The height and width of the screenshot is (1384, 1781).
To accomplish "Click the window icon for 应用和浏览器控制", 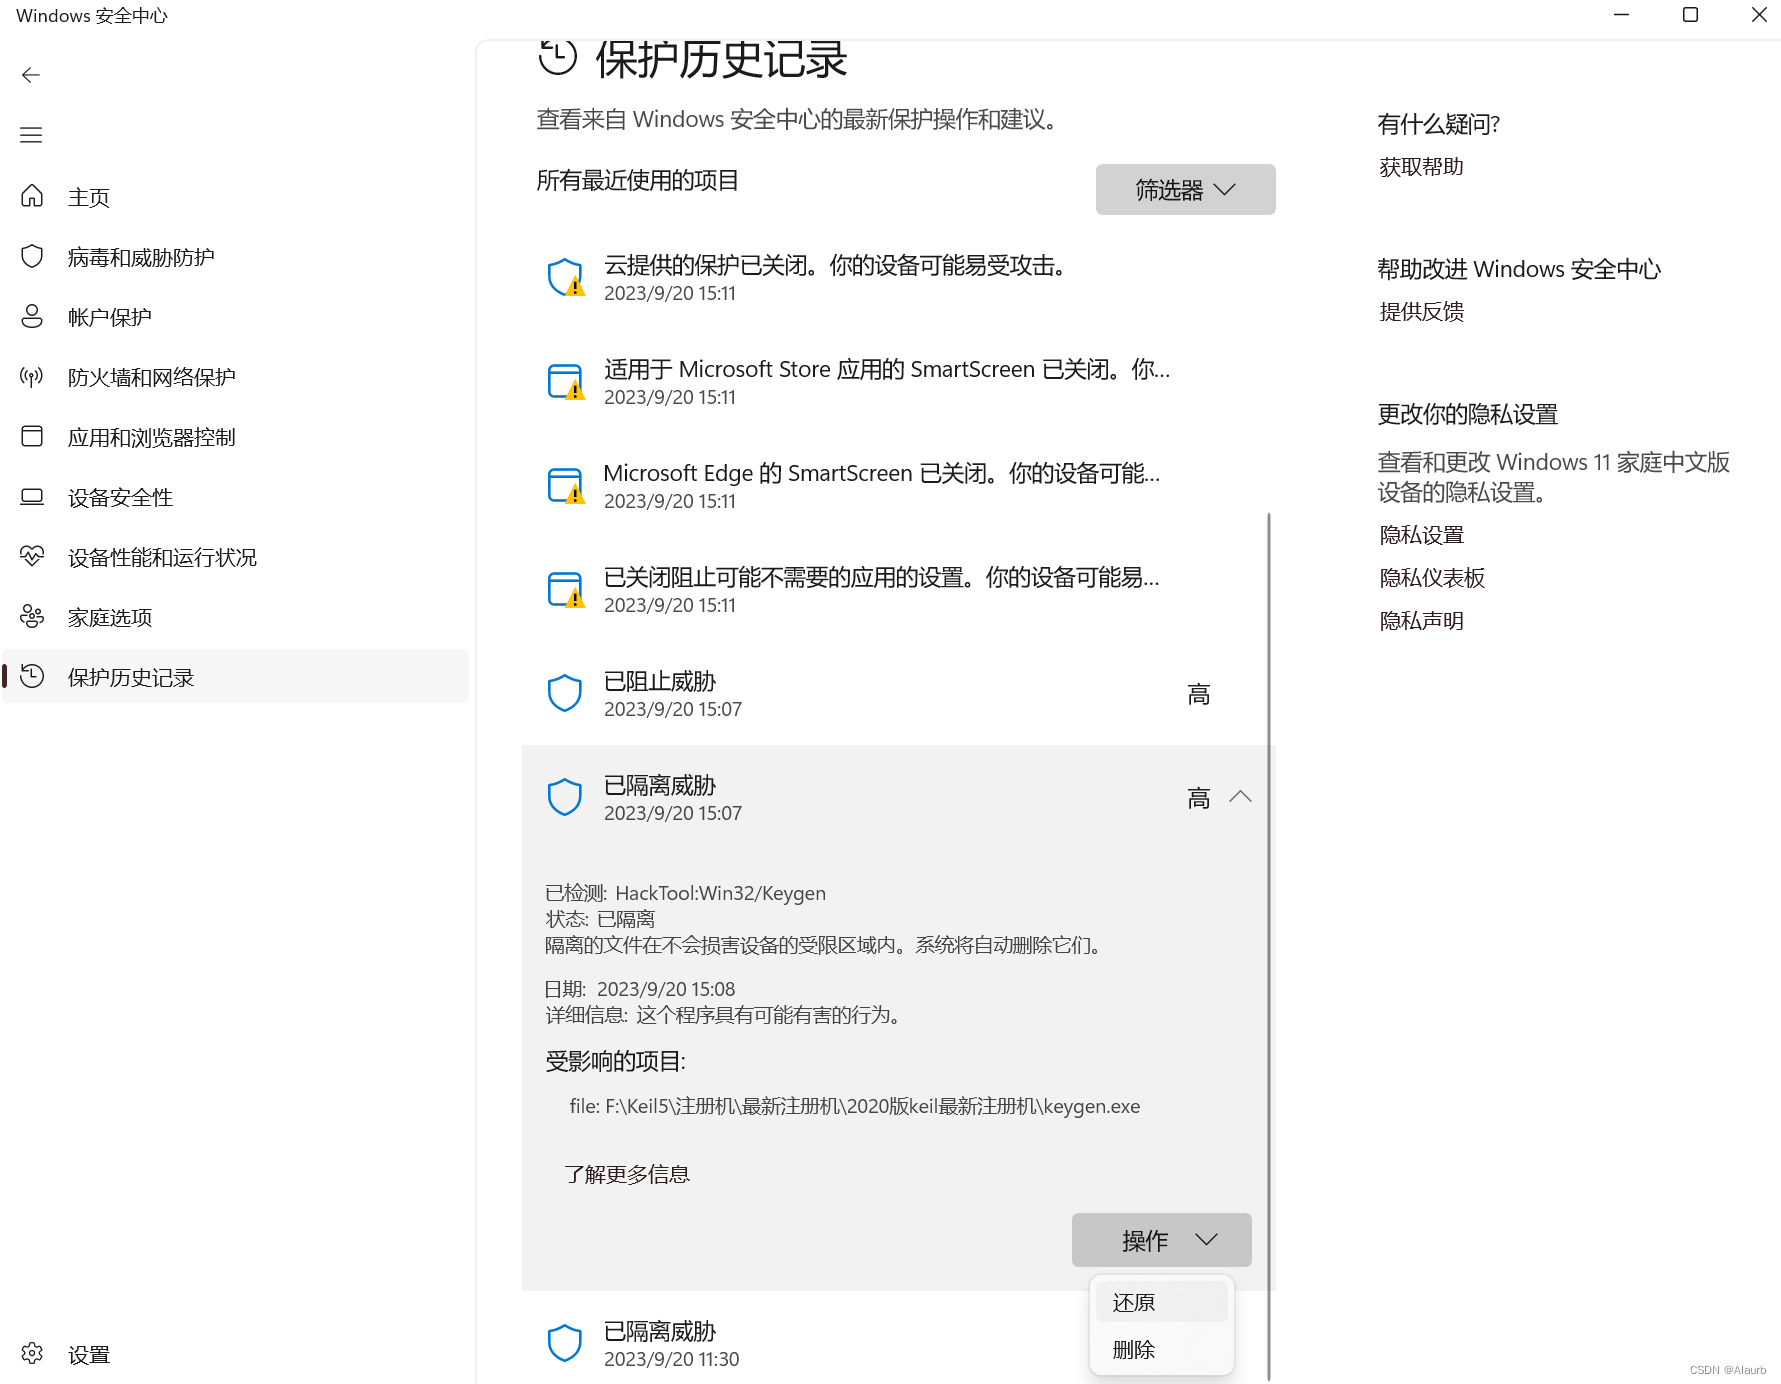I will coord(32,436).
